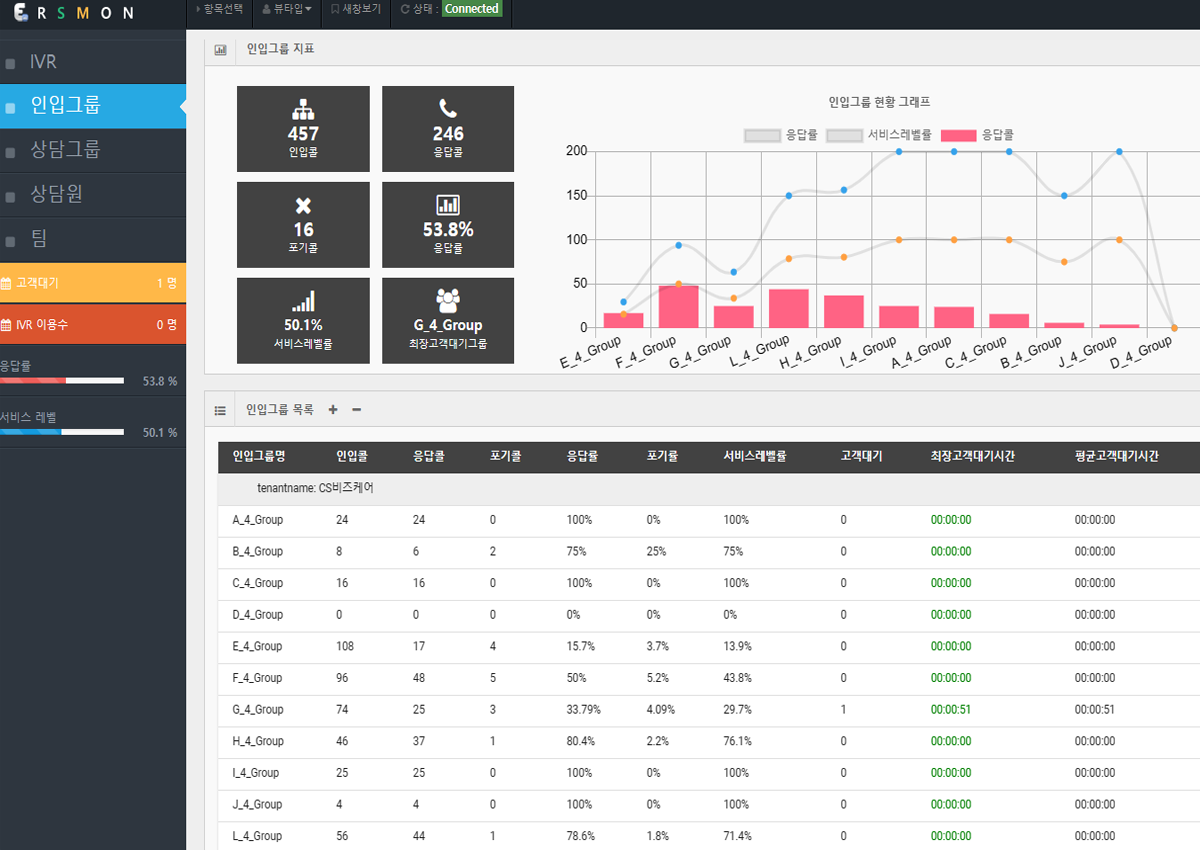Screen dimensions: 1200x850
Task: Open the 상담그룹 sidebar menu
Action: click(65, 150)
